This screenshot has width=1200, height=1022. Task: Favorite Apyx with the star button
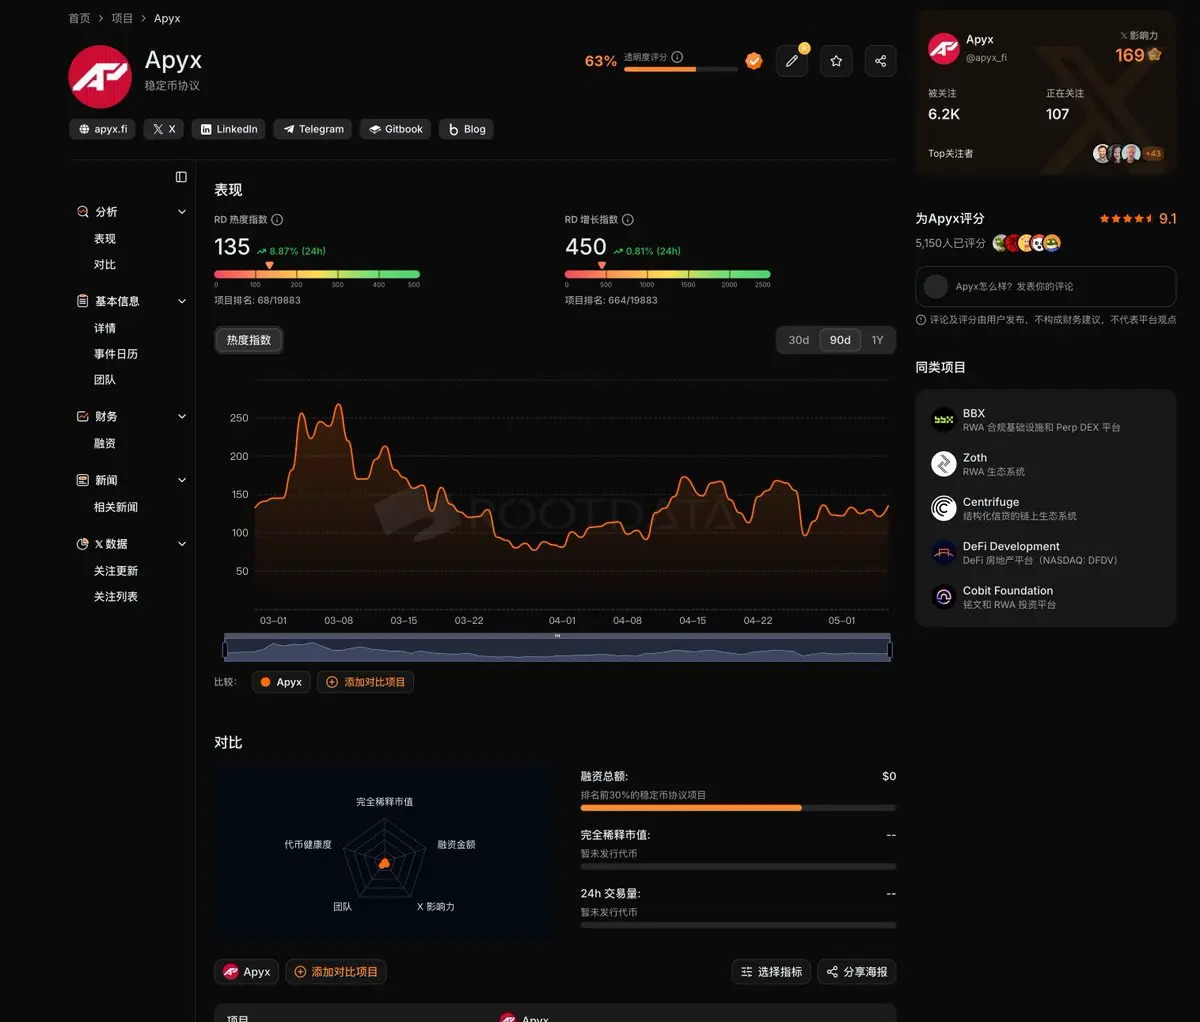coord(836,61)
